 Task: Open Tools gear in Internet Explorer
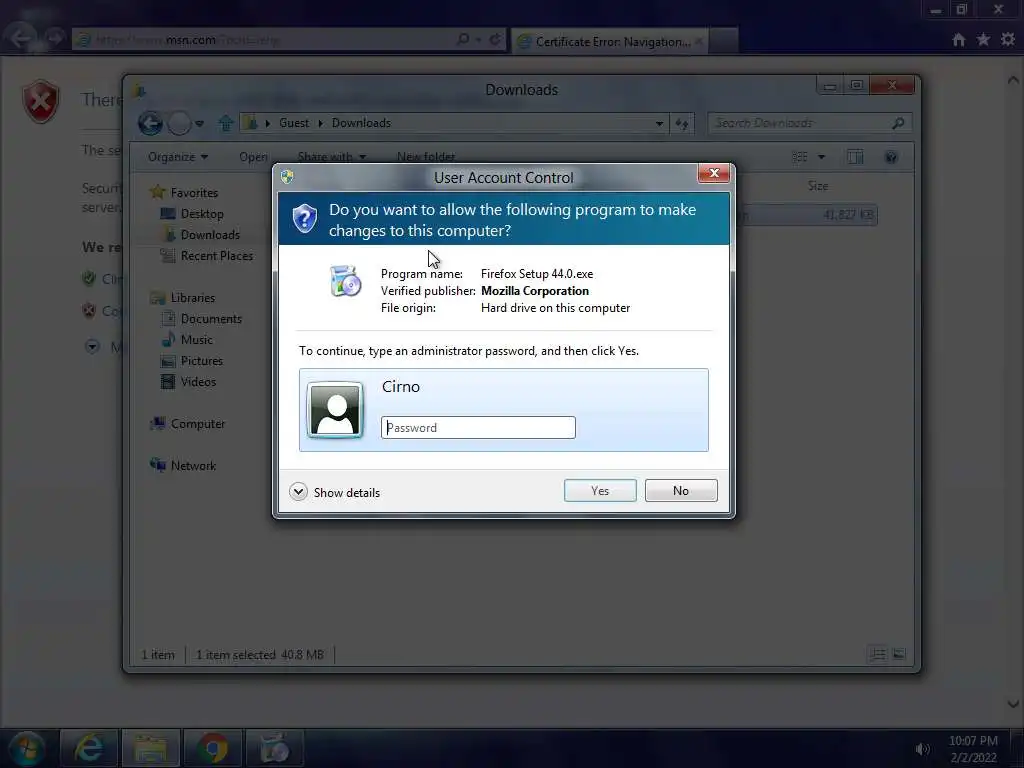pos(1008,40)
